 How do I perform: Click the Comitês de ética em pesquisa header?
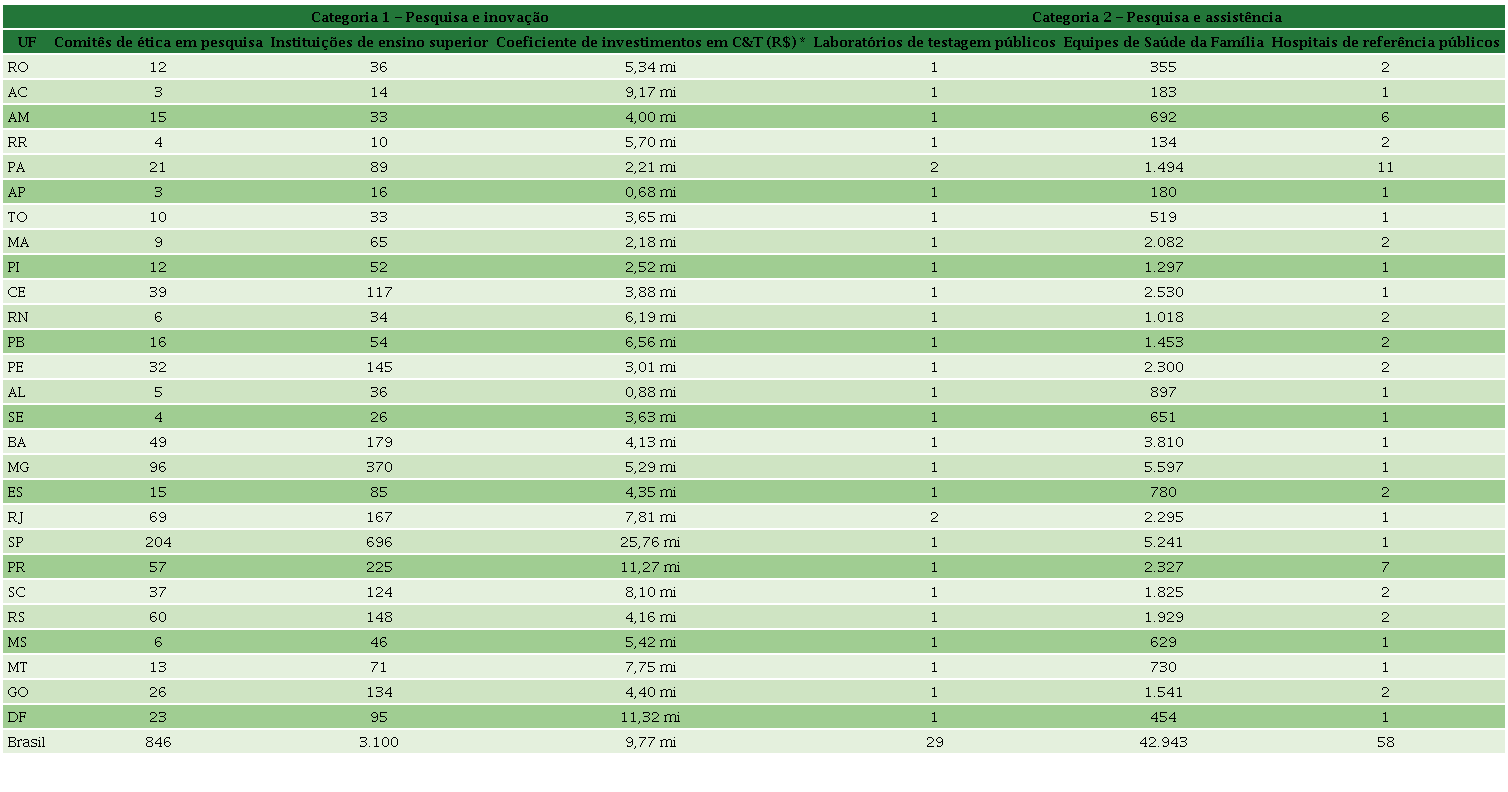coord(158,42)
